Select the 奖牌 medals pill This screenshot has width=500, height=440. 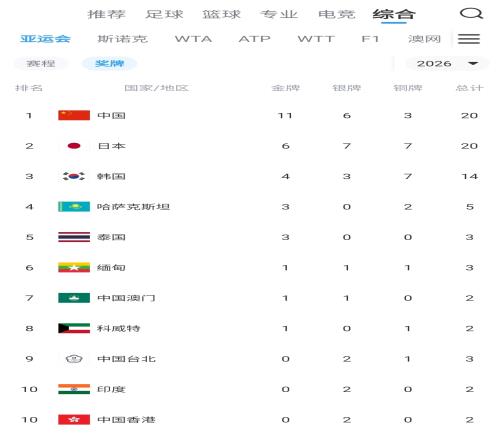[110, 63]
